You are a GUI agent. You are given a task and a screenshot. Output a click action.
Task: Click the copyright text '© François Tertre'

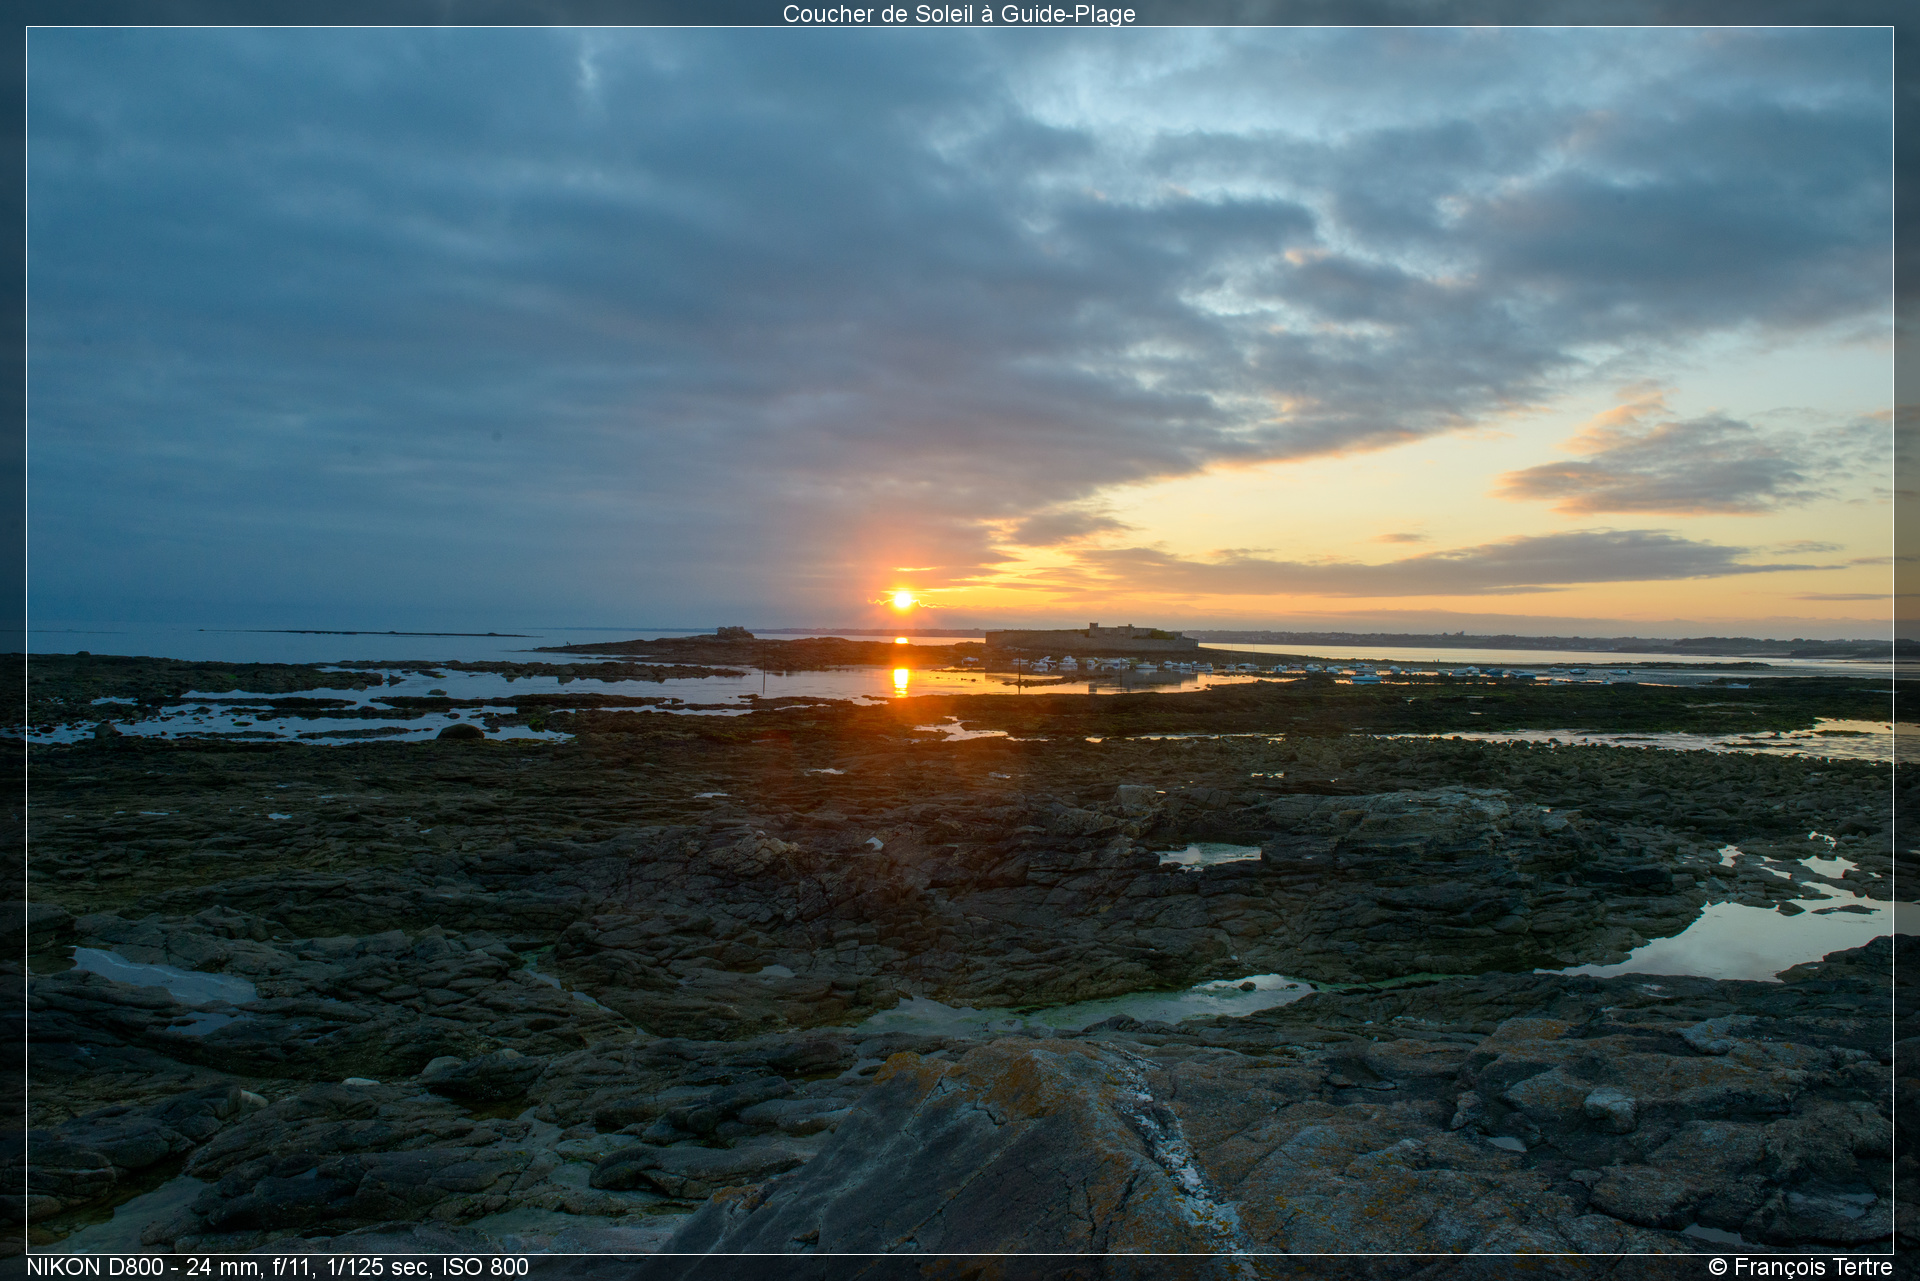(1800, 1267)
